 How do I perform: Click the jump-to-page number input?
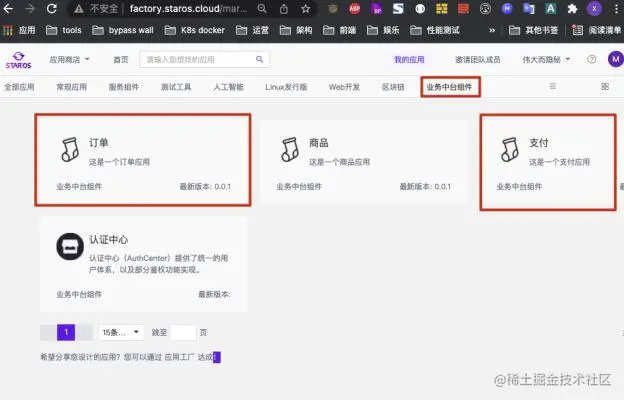[183, 332]
